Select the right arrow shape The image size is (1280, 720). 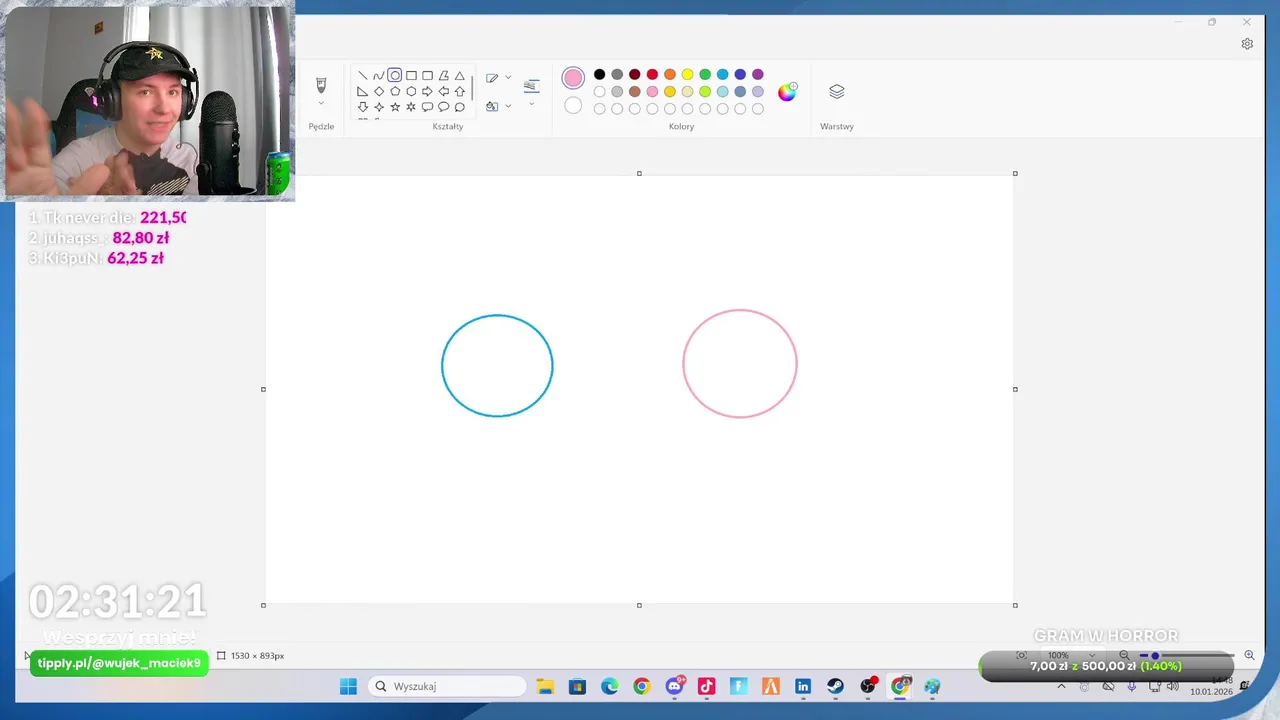[427, 91]
